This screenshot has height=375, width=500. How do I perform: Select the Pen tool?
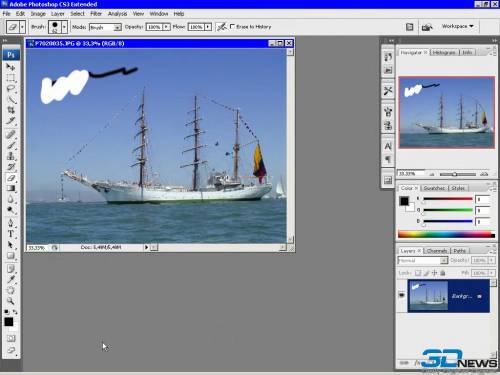[11, 223]
